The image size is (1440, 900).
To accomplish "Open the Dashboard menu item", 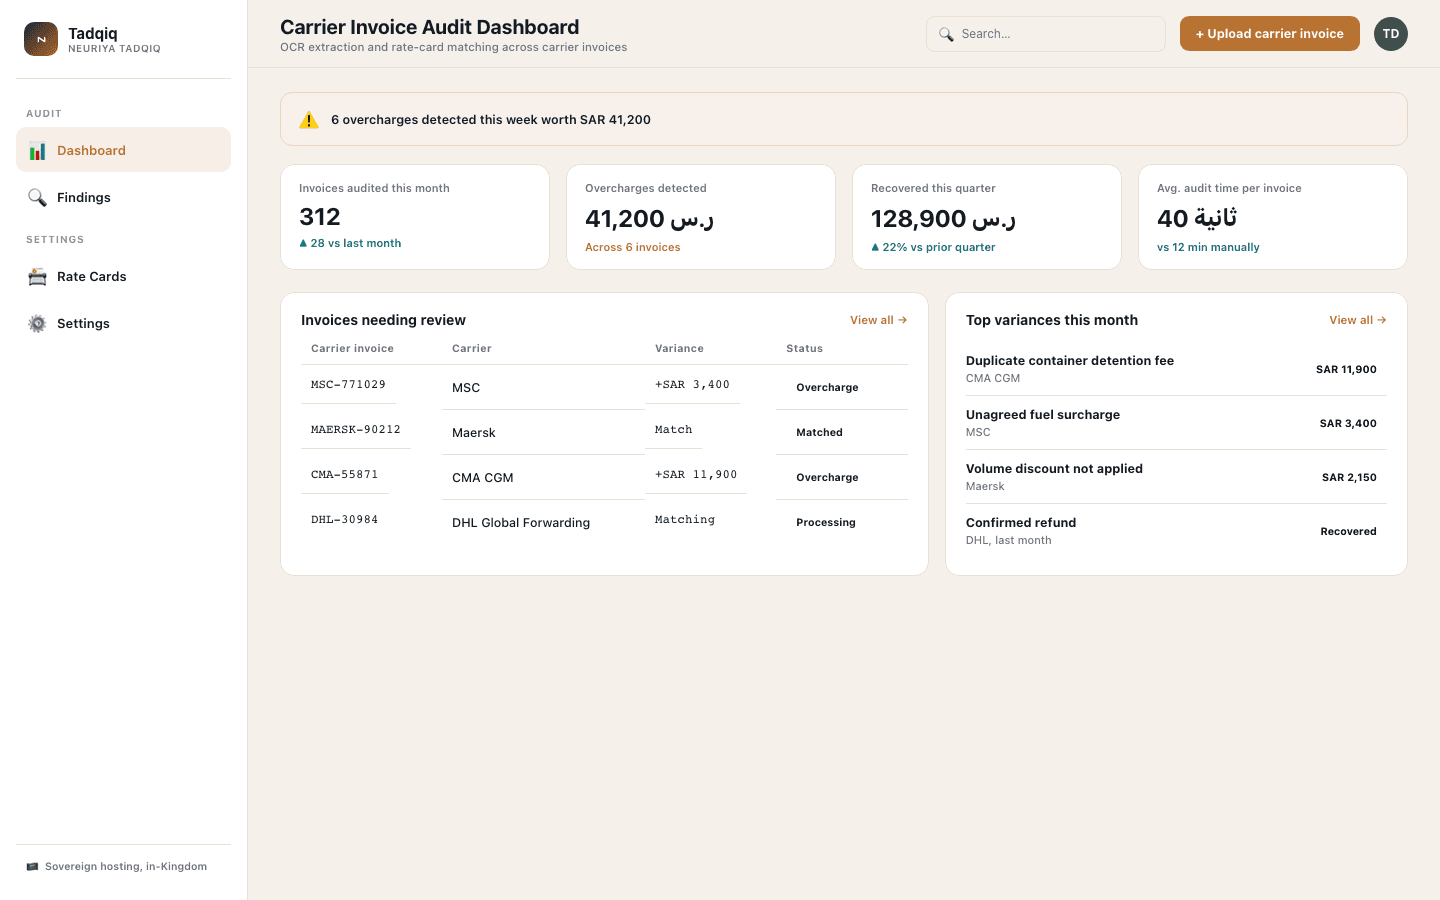I will pyautogui.click(x=123, y=150).
